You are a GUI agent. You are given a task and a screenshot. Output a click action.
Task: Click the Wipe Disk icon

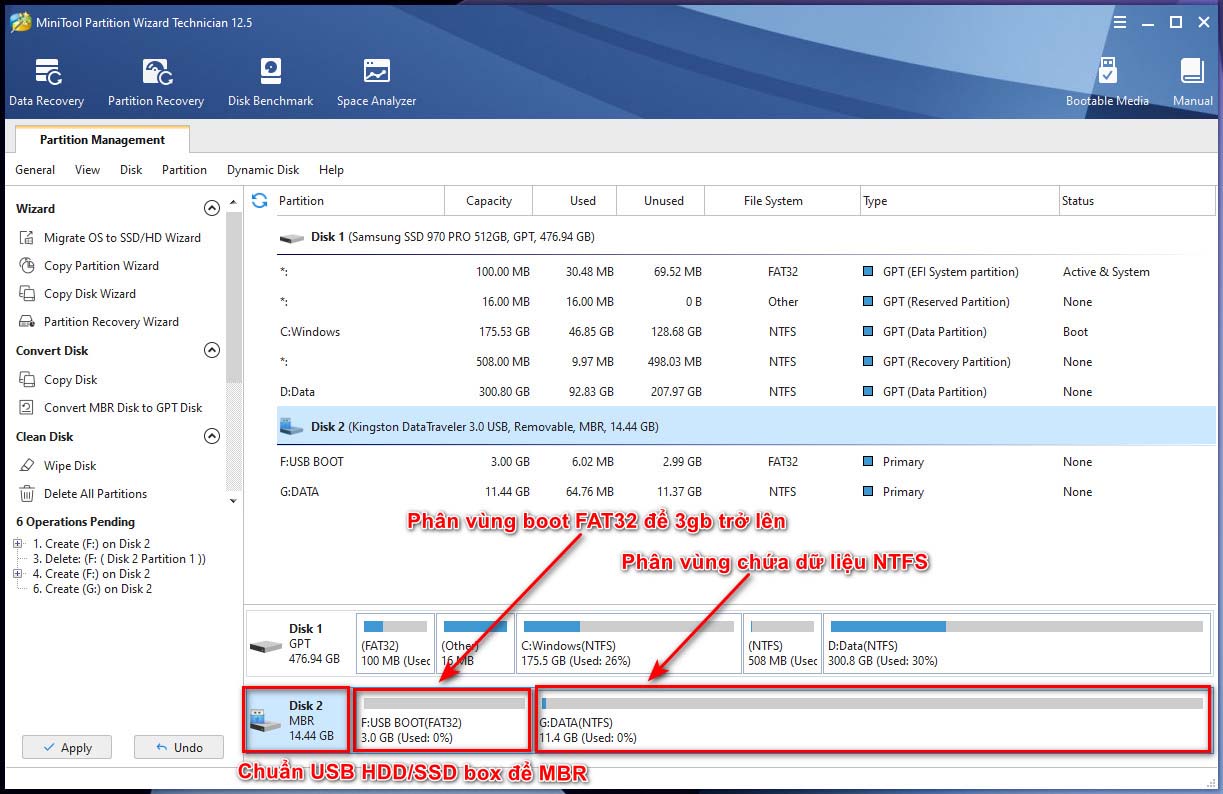point(27,466)
